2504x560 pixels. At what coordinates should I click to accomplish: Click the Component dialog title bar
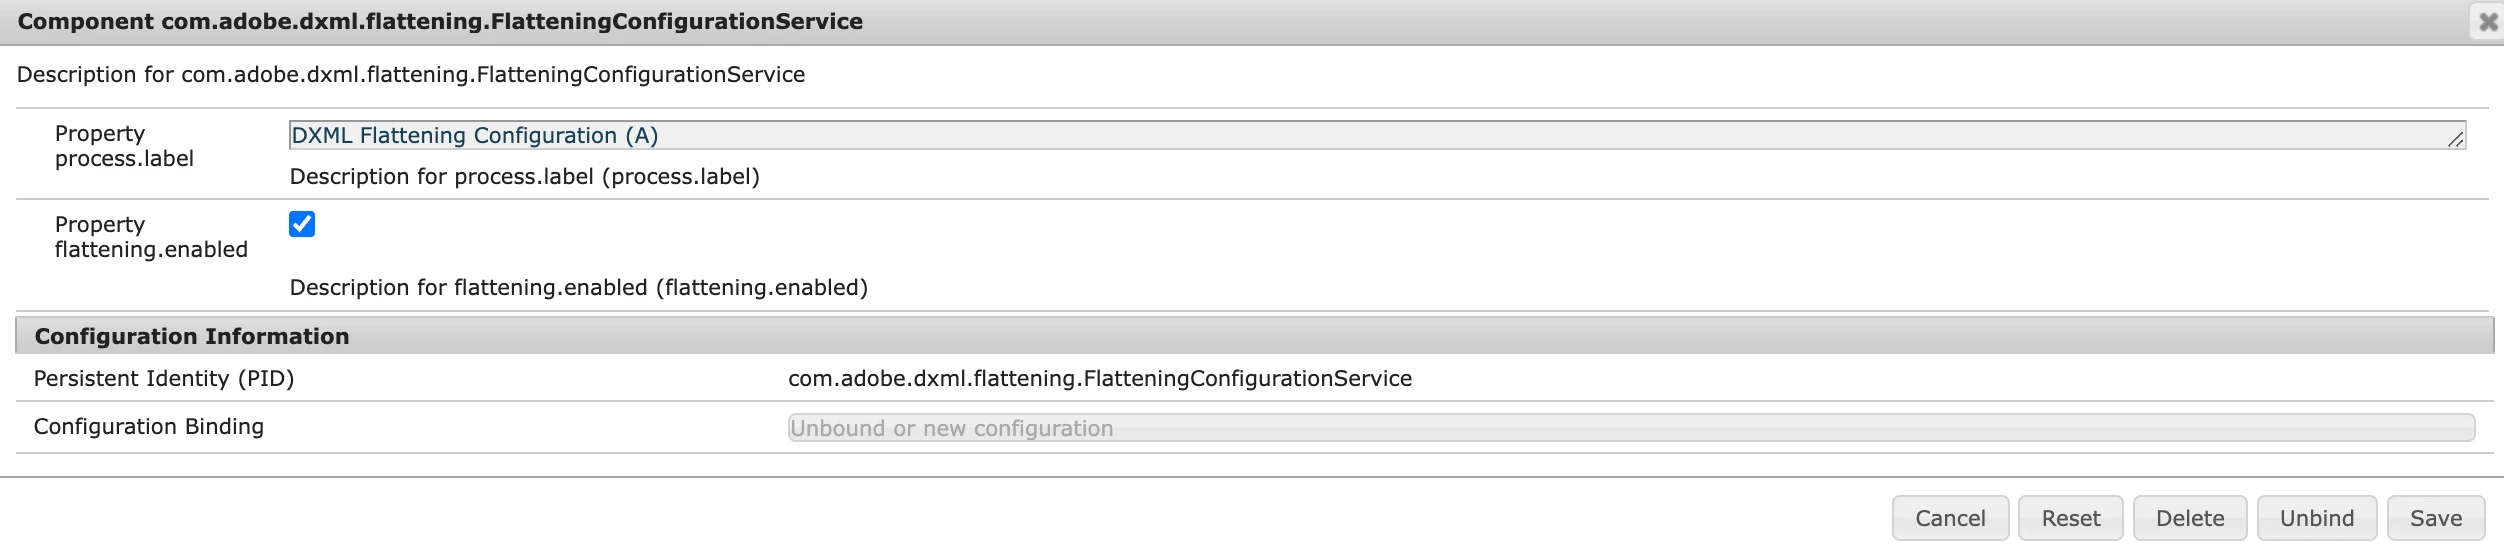click(440, 22)
